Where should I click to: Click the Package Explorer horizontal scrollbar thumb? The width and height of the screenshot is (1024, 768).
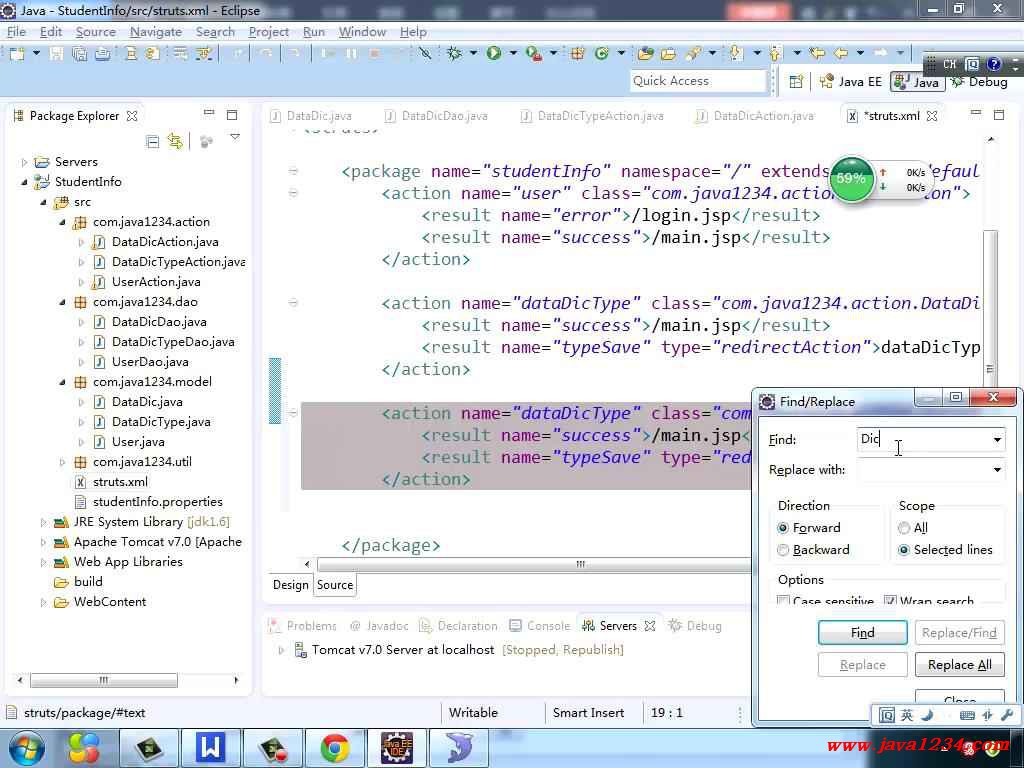point(103,680)
